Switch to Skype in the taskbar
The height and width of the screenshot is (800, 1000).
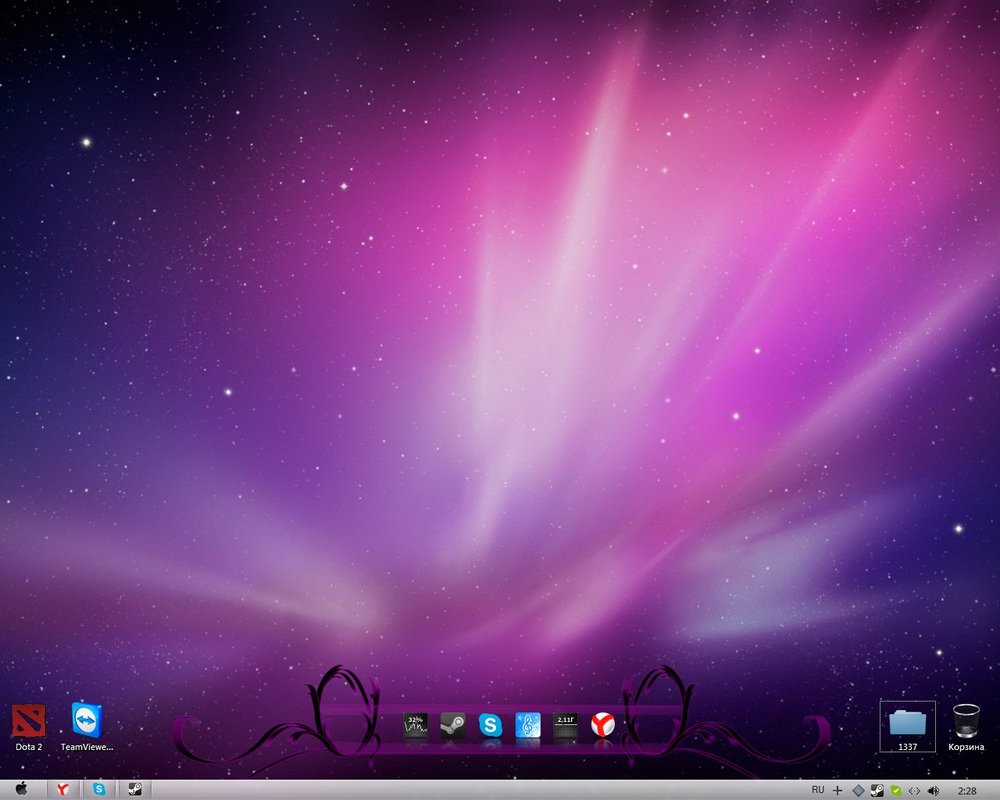click(99, 790)
